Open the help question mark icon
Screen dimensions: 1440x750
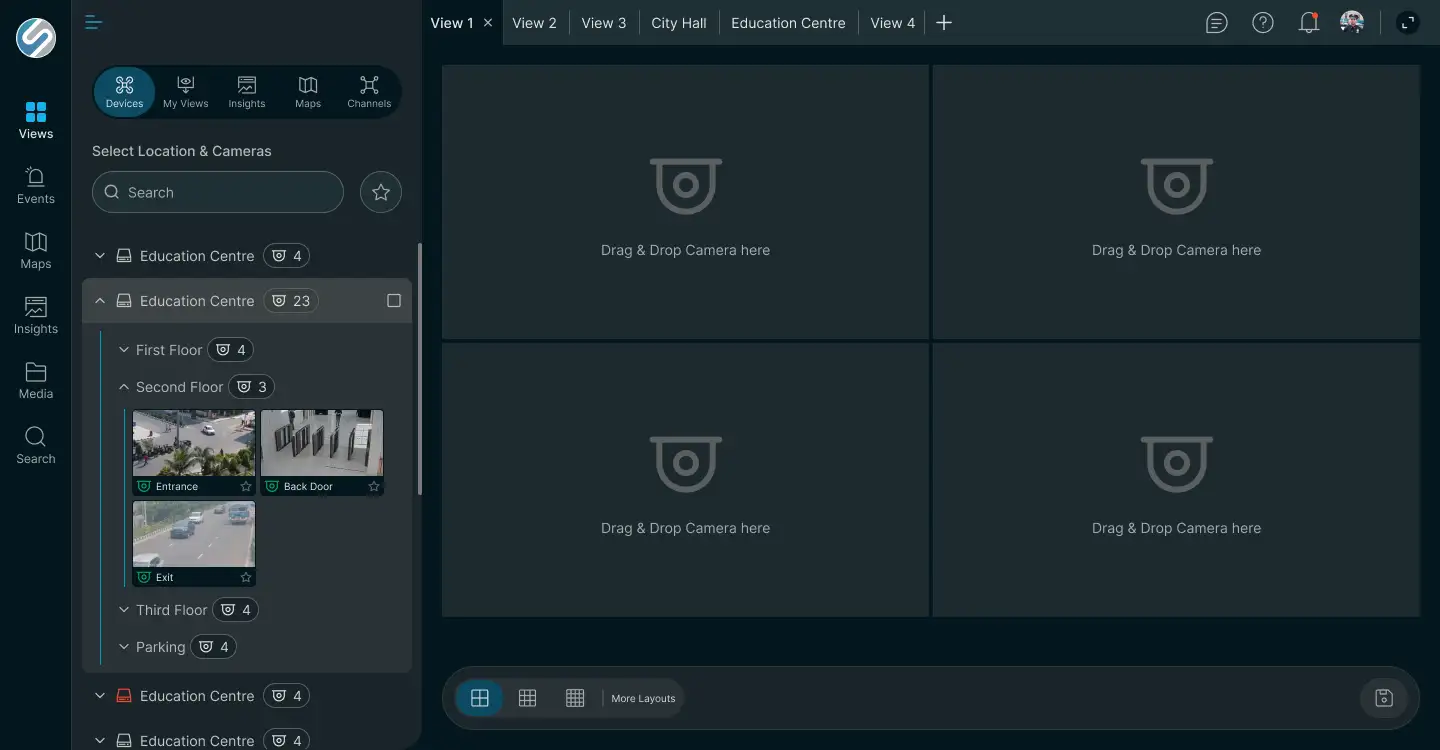pos(1263,22)
